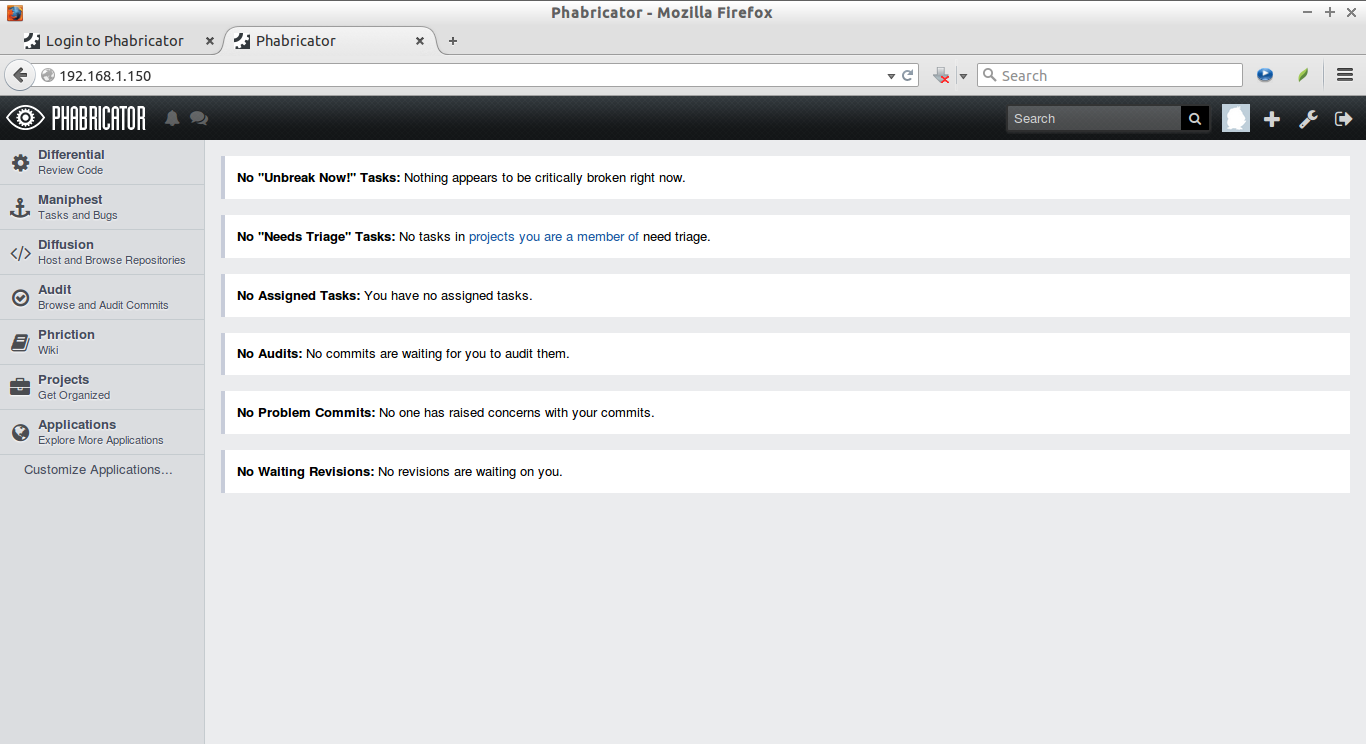Screen dimensions: 1366x744
Task: Click 'No Waiting Revisions:' heading
Action: pyautogui.click(x=306, y=472)
